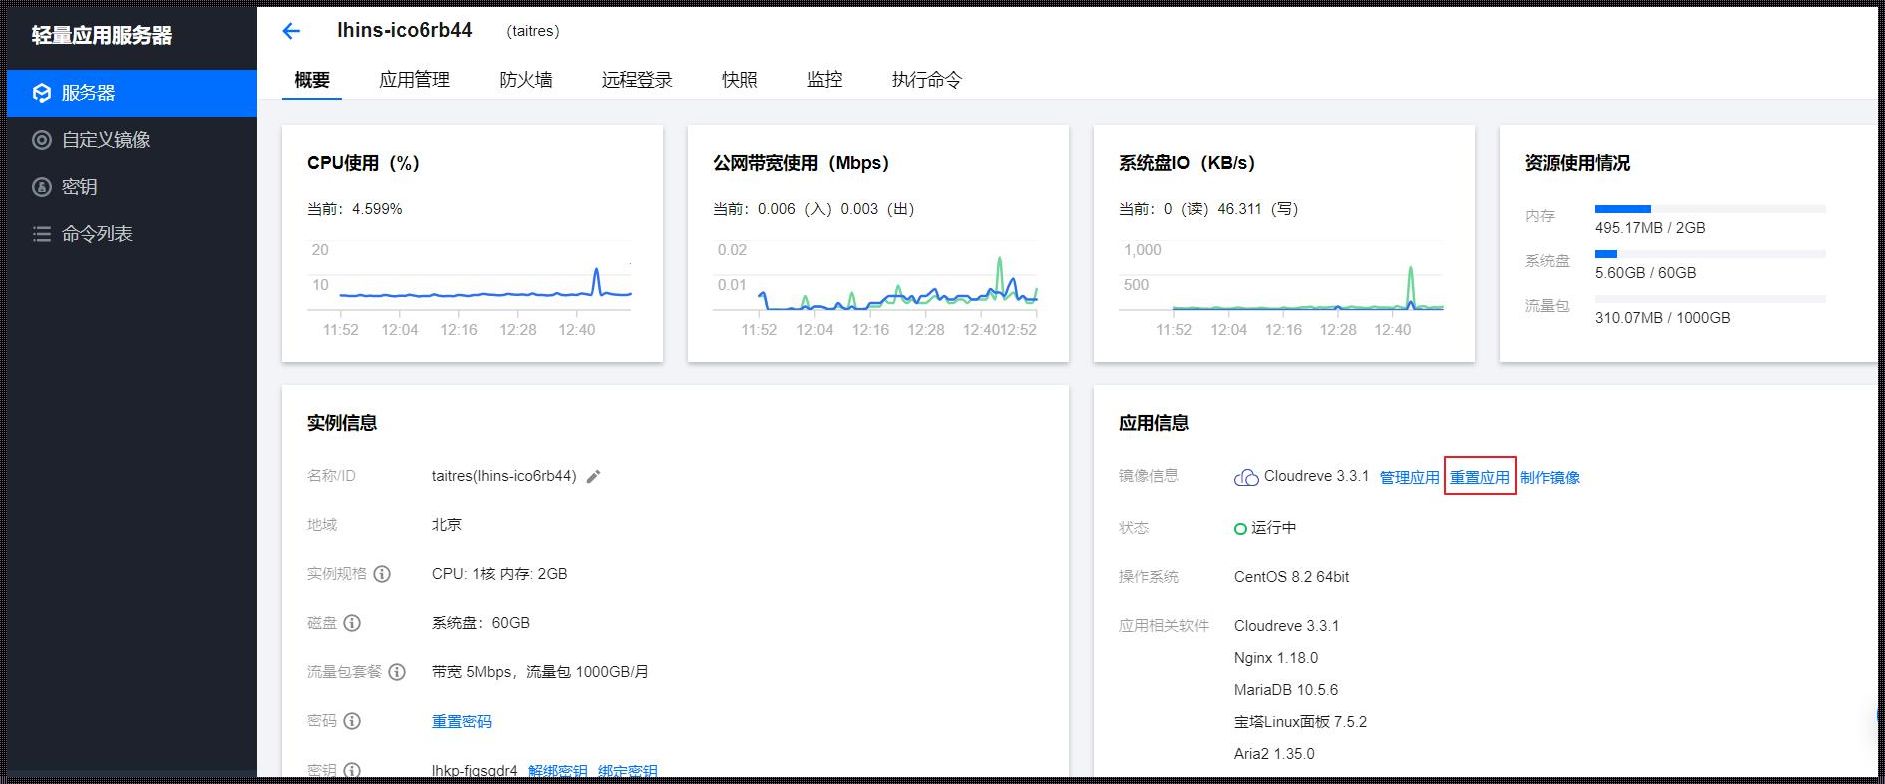Image resolution: width=1885 pixels, height=784 pixels.
Task: Click the Cloudreve cloud icon
Action: (x=1246, y=477)
